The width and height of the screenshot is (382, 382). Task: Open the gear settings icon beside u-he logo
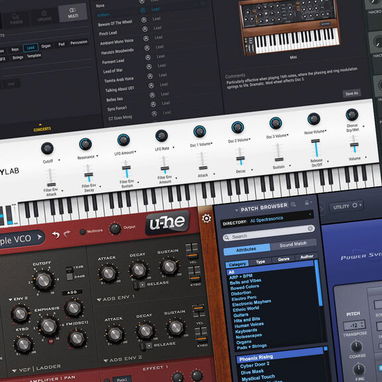pyautogui.click(x=206, y=219)
